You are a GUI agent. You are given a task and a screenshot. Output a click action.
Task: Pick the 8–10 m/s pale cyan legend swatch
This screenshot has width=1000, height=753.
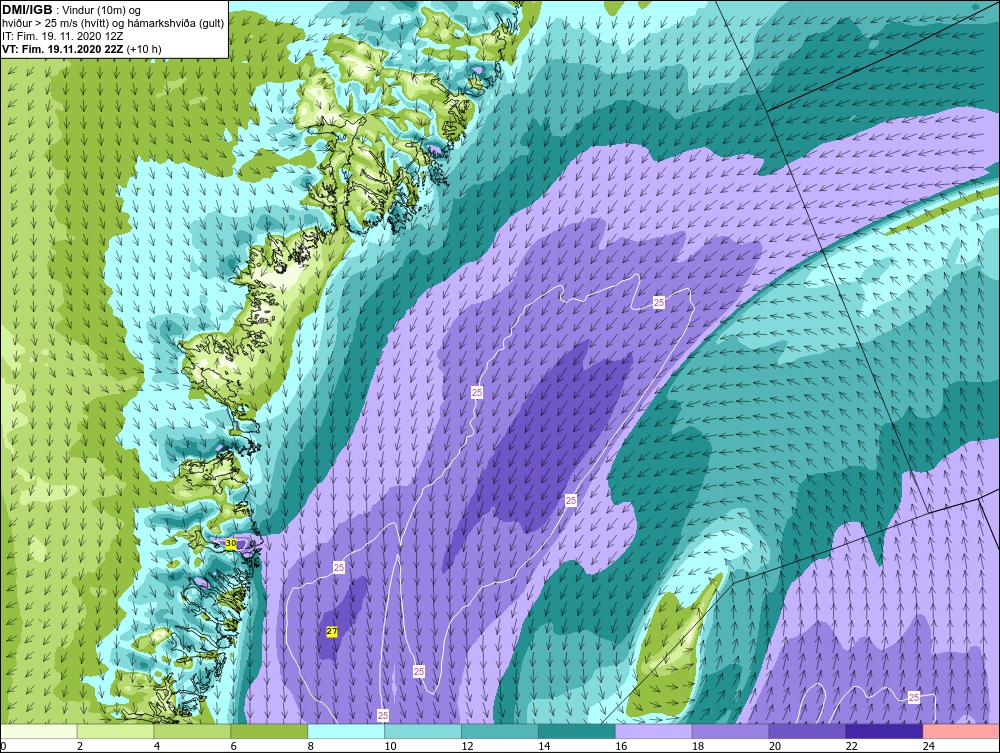click(x=346, y=731)
